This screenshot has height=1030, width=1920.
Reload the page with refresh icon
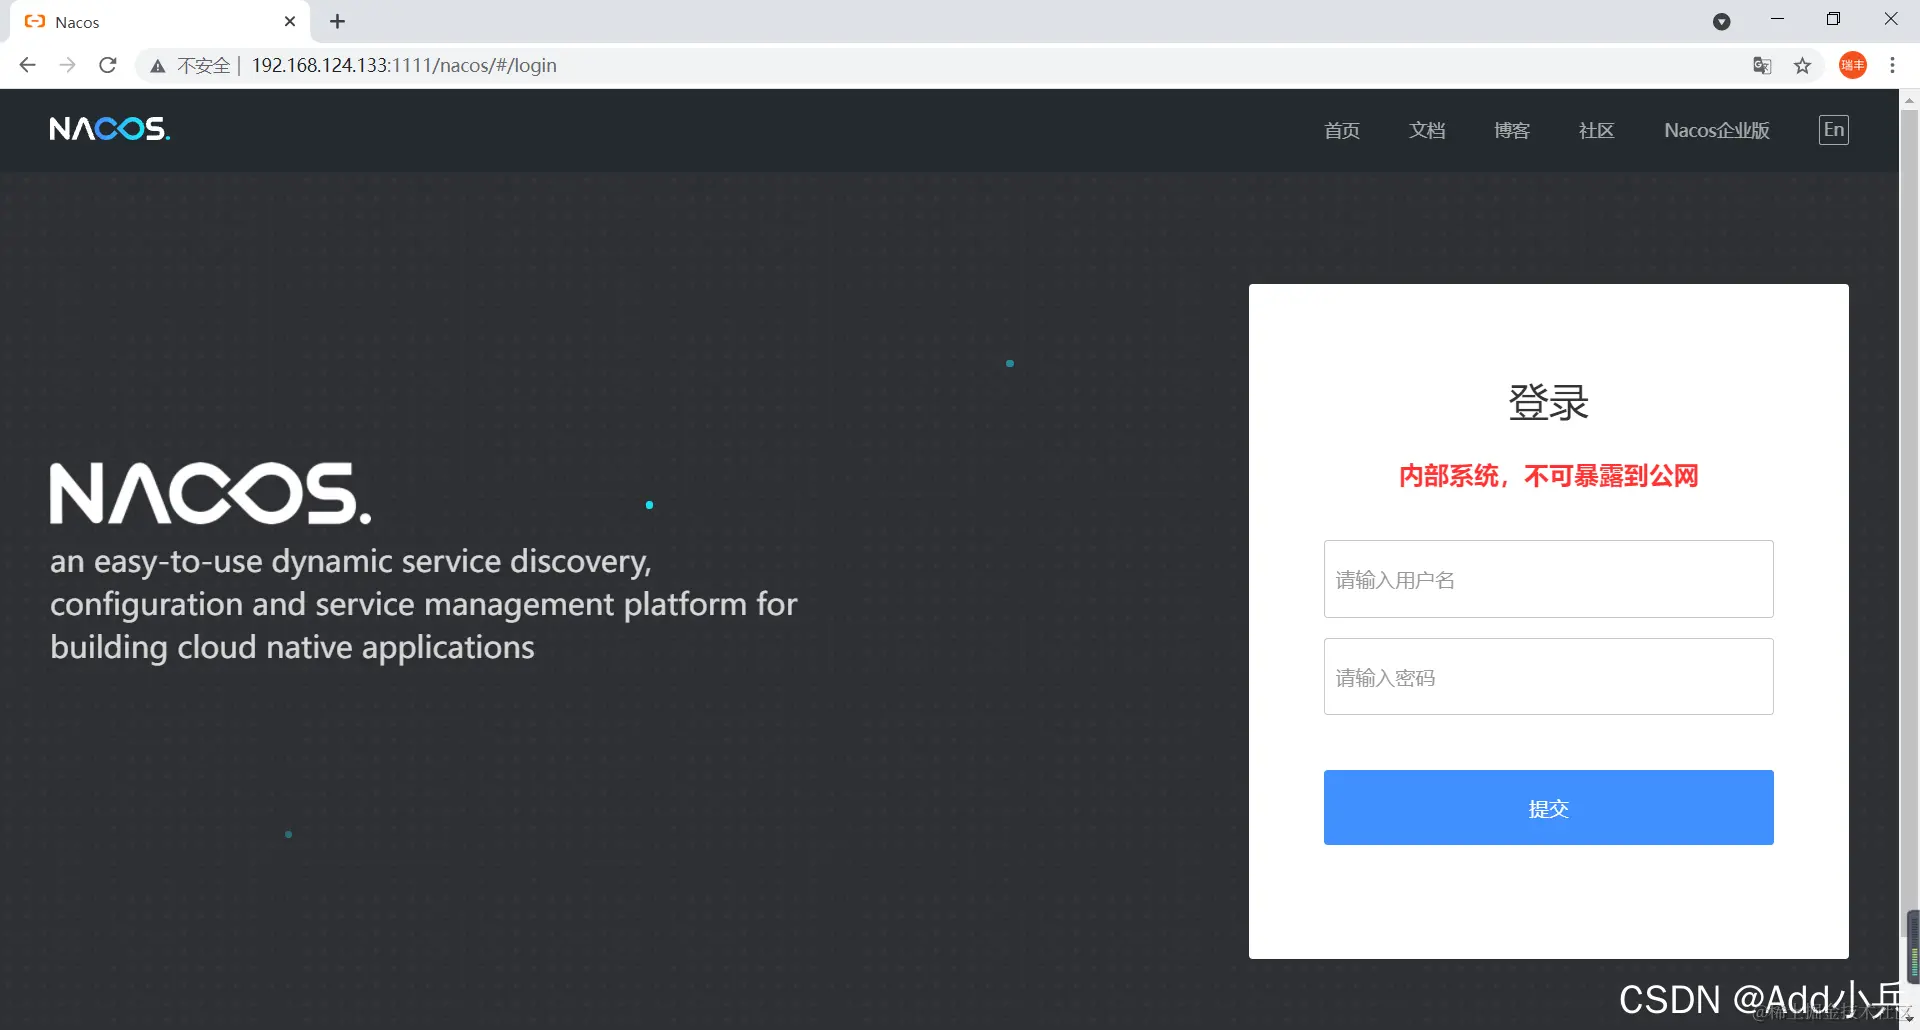[x=108, y=65]
